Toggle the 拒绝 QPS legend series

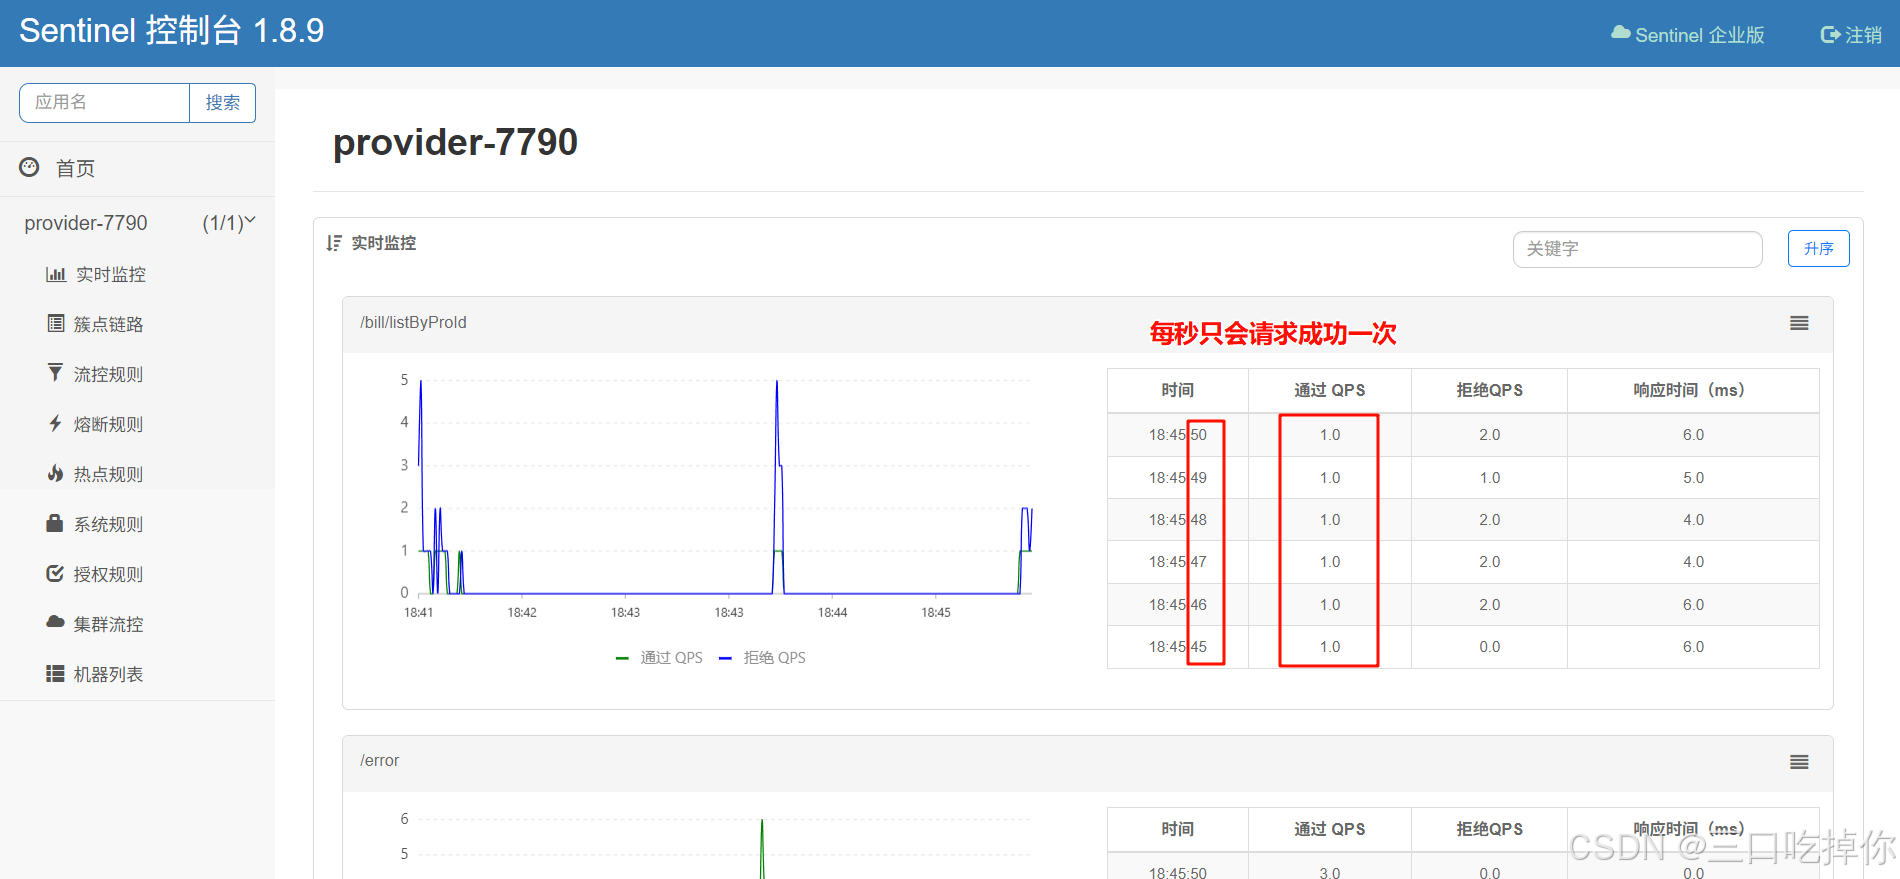(762, 657)
